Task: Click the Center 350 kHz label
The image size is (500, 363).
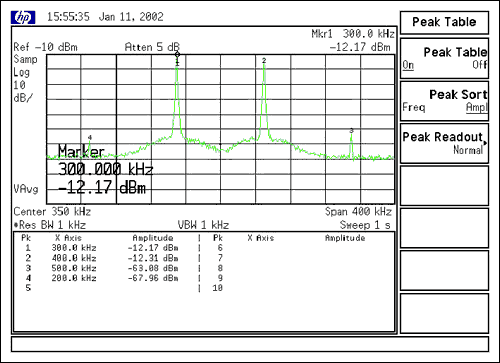Action: (52, 212)
